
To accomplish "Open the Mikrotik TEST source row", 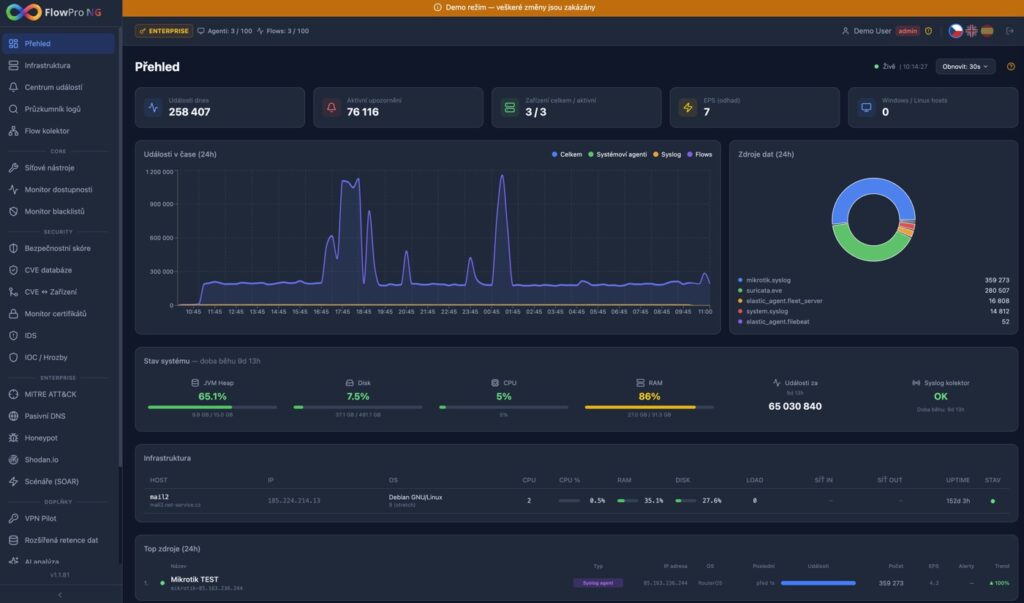I will (x=576, y=582).
